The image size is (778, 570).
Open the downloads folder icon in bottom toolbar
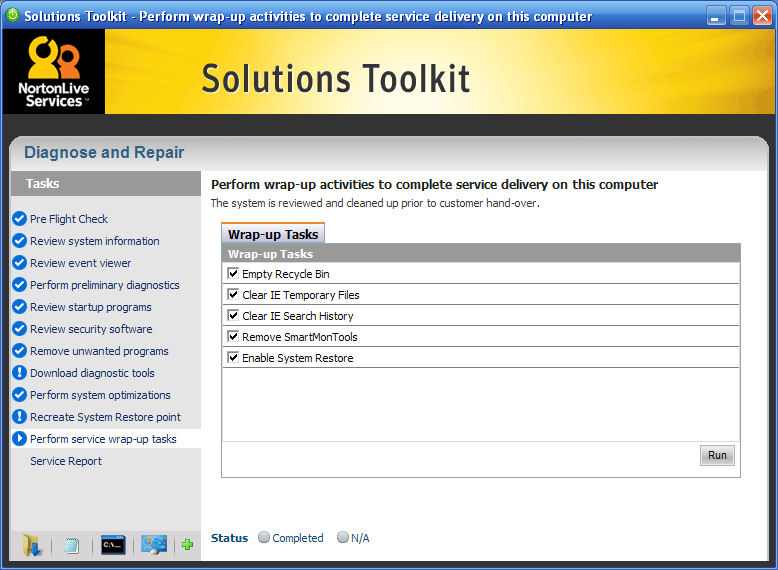pos(32,545)
